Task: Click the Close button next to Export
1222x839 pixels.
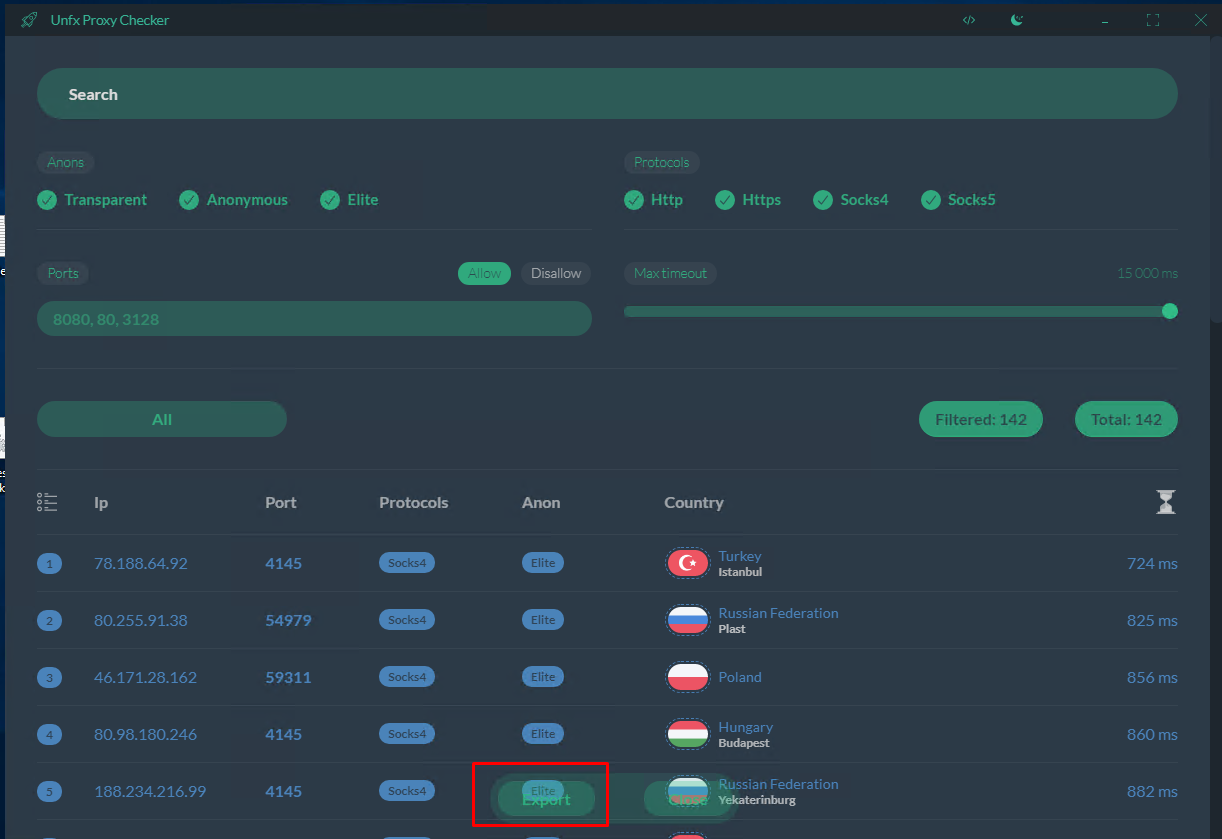Action: (x=688, y=799)
